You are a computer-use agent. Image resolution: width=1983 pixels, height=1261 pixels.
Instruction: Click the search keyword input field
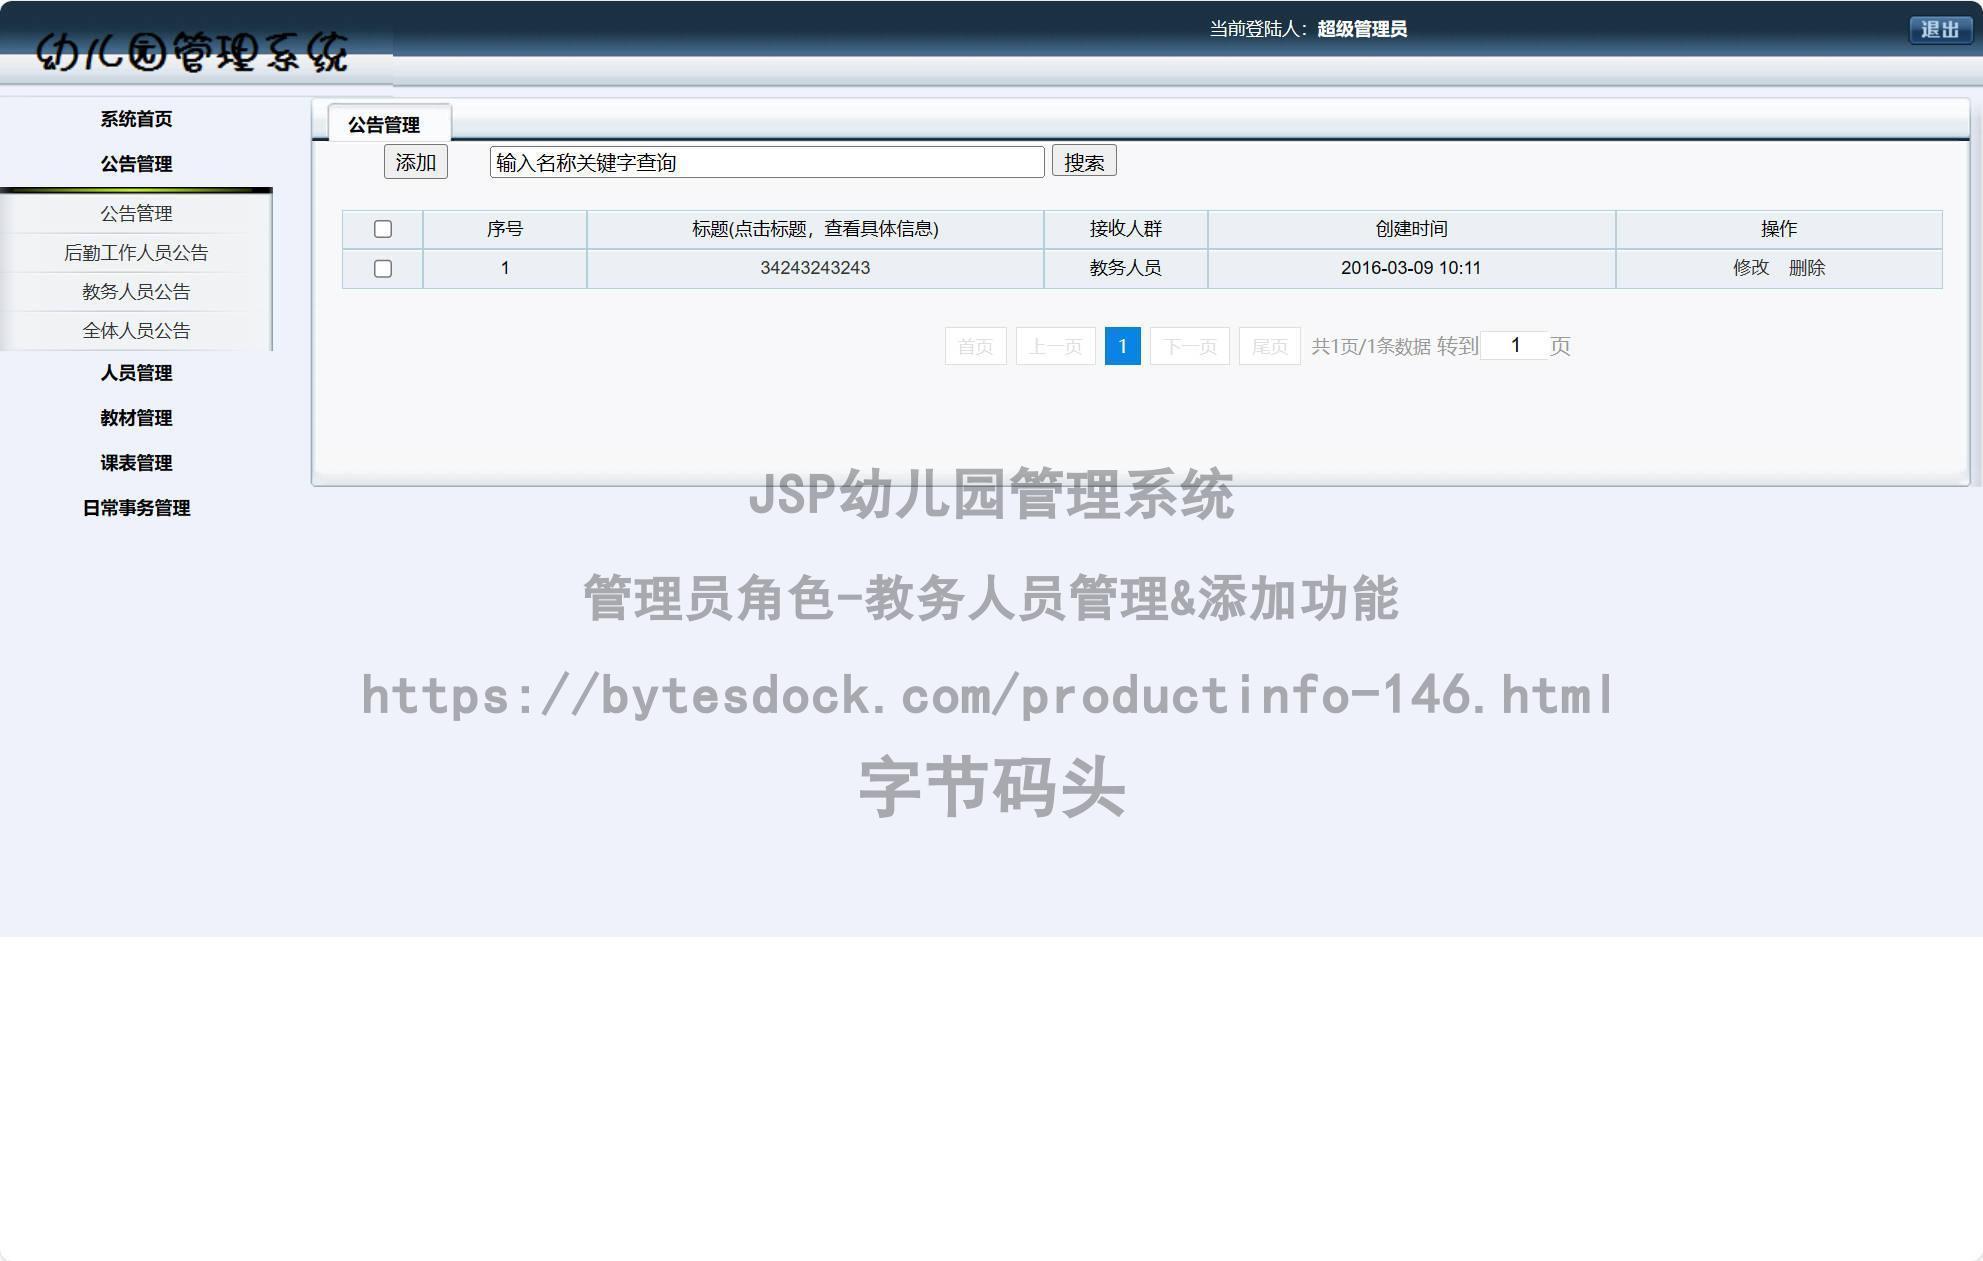point(766,161)
